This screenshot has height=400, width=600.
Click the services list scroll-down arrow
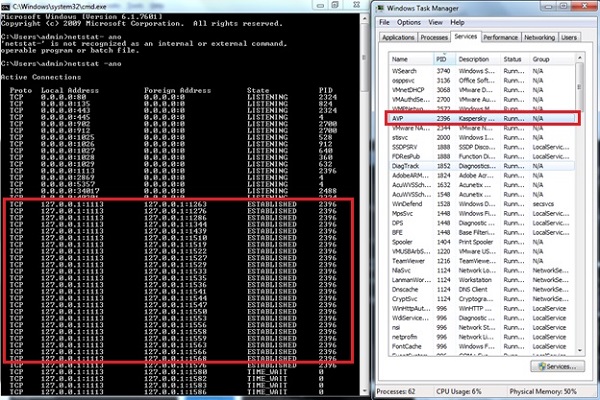pos(579,350)
